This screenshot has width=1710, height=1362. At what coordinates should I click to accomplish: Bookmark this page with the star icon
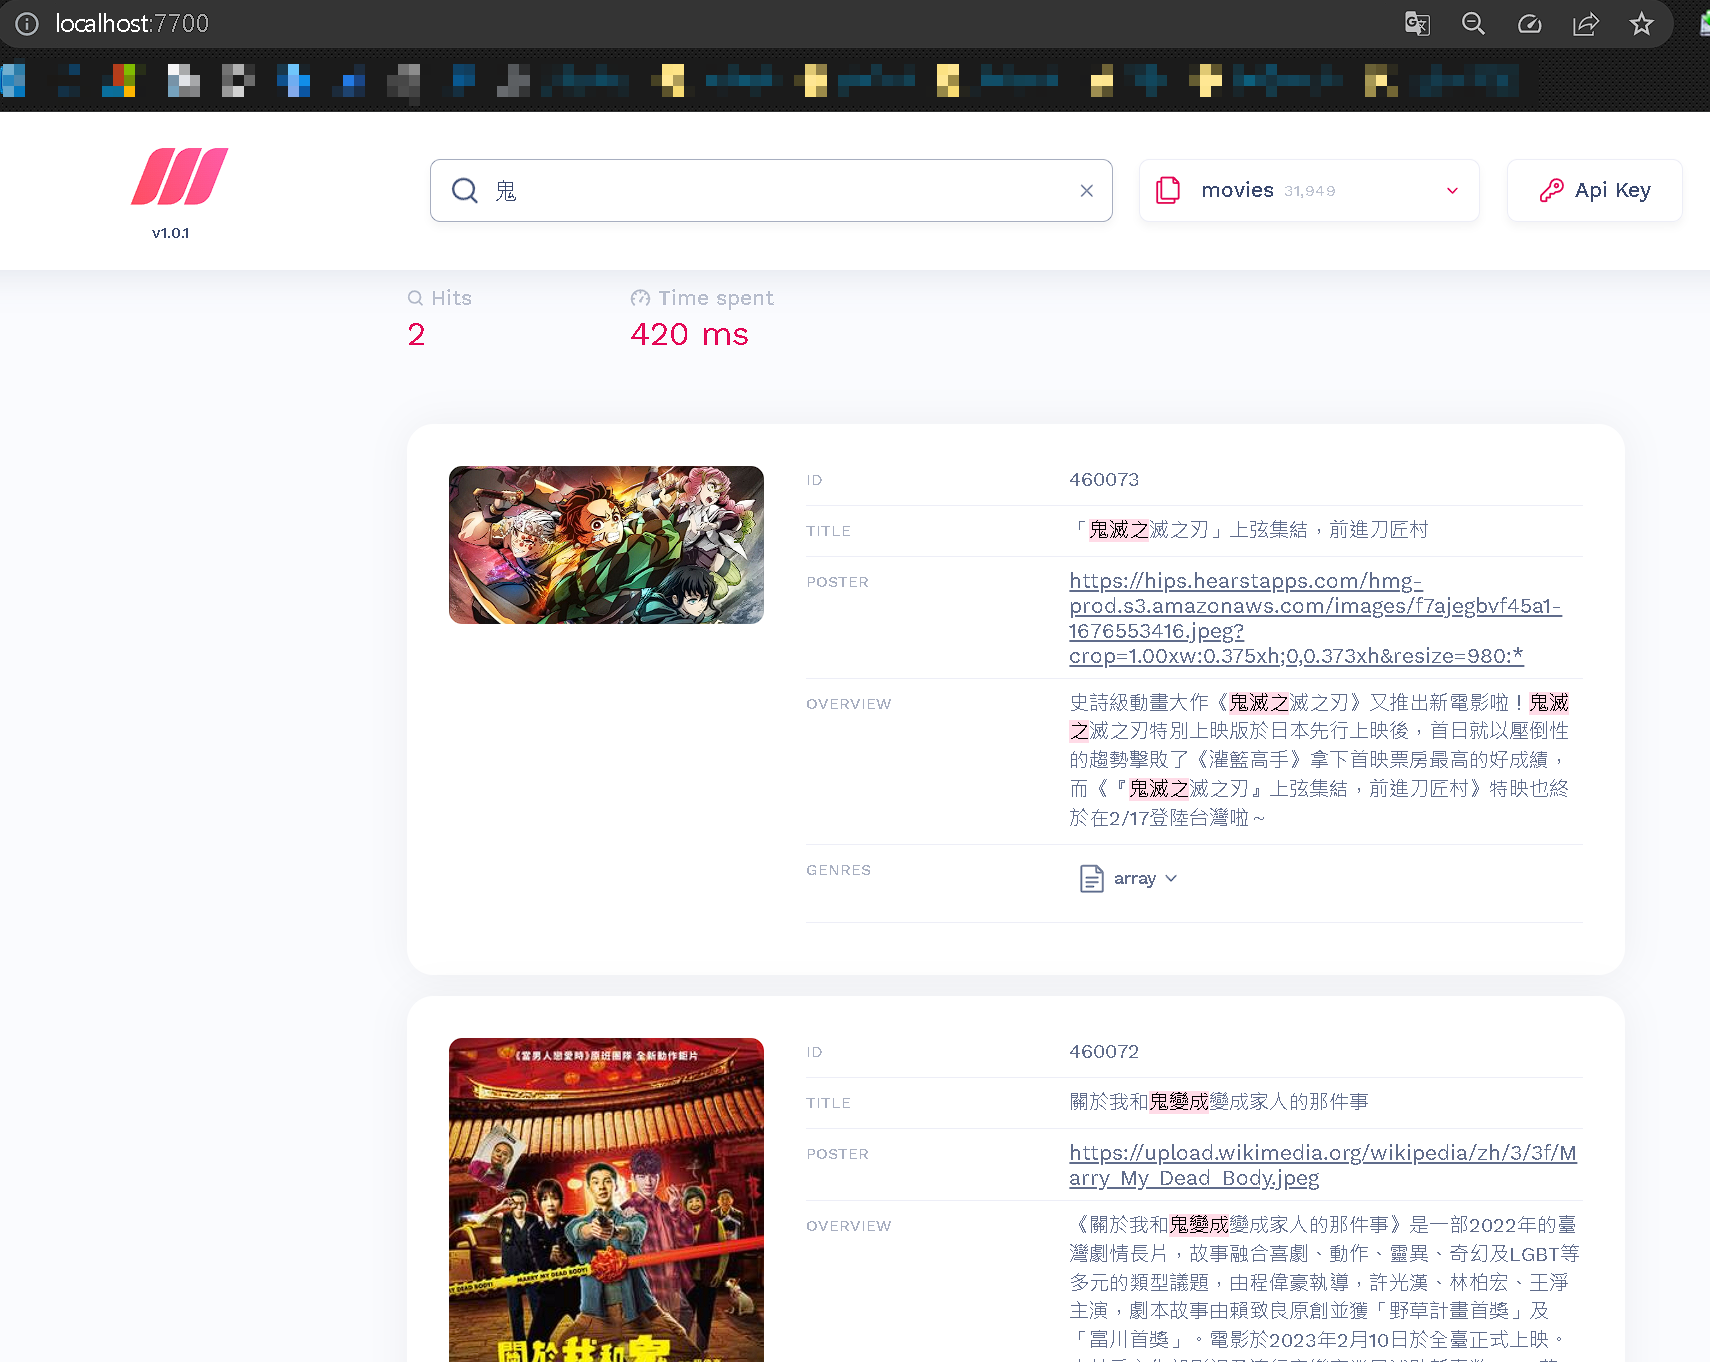1642,24
